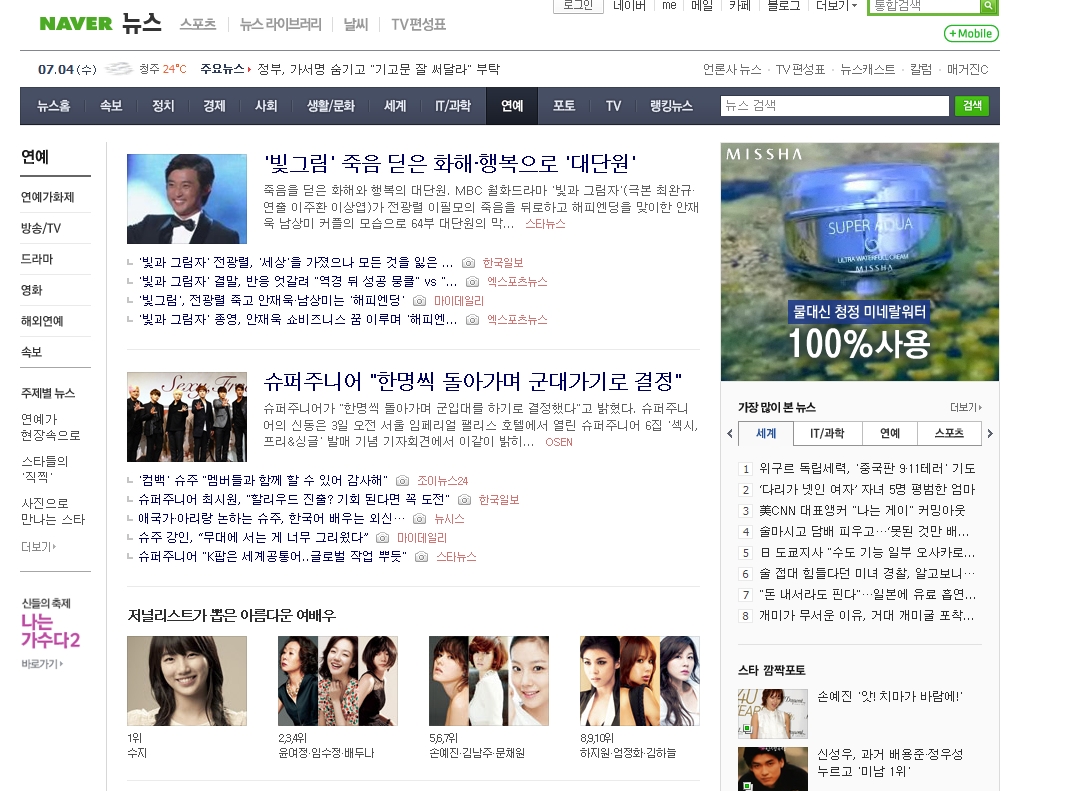This screenshot has height=791, width=1088.
Task: Open TV편성표 link beside 날씨
Action: 418,24
